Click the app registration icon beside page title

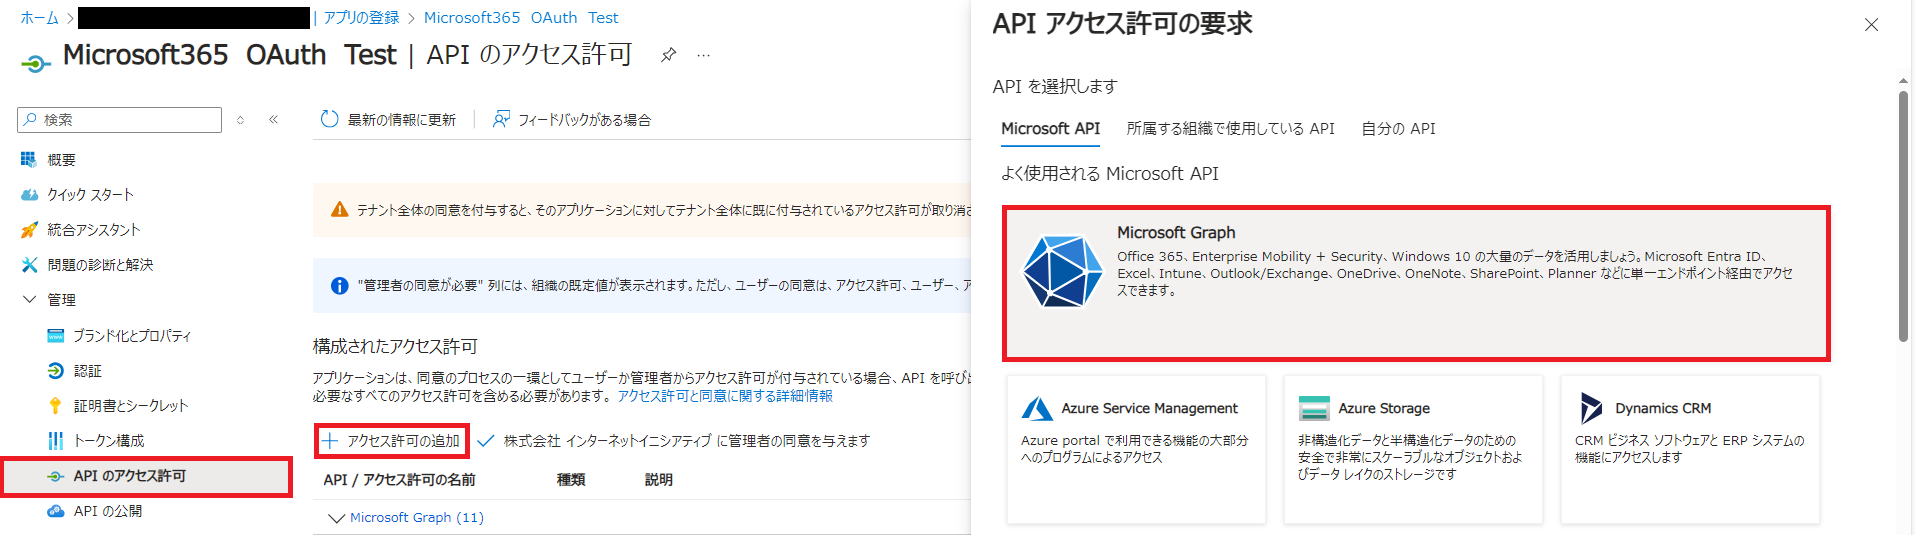coord(35,64)
